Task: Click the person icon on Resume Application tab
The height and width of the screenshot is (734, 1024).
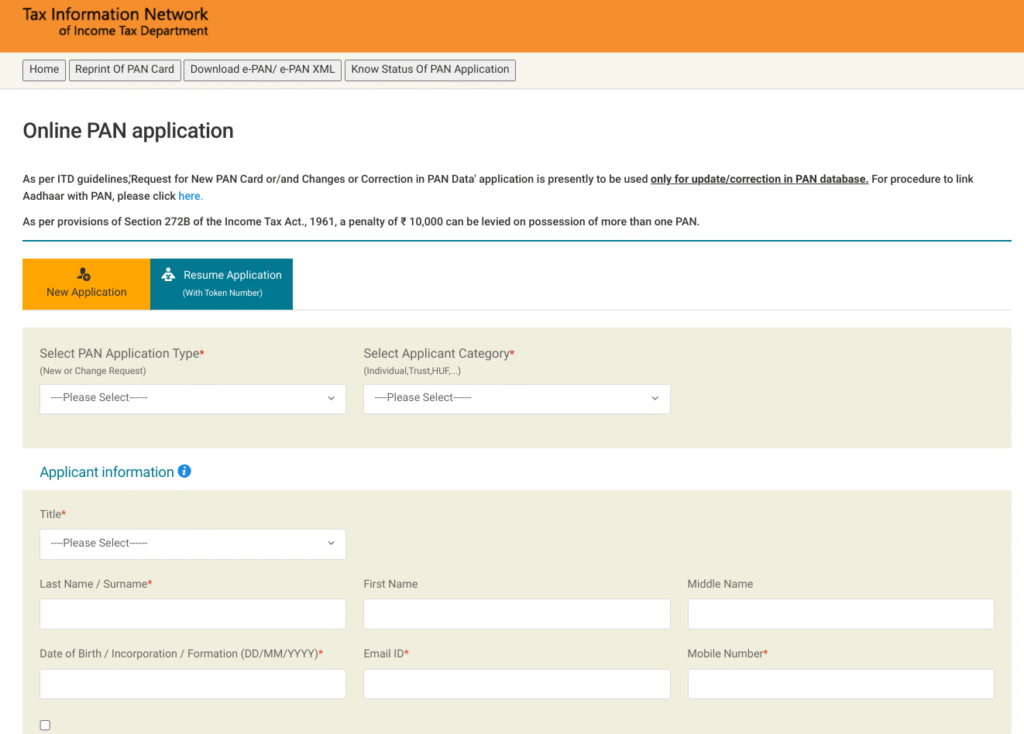Action: [x=168, y=274]
